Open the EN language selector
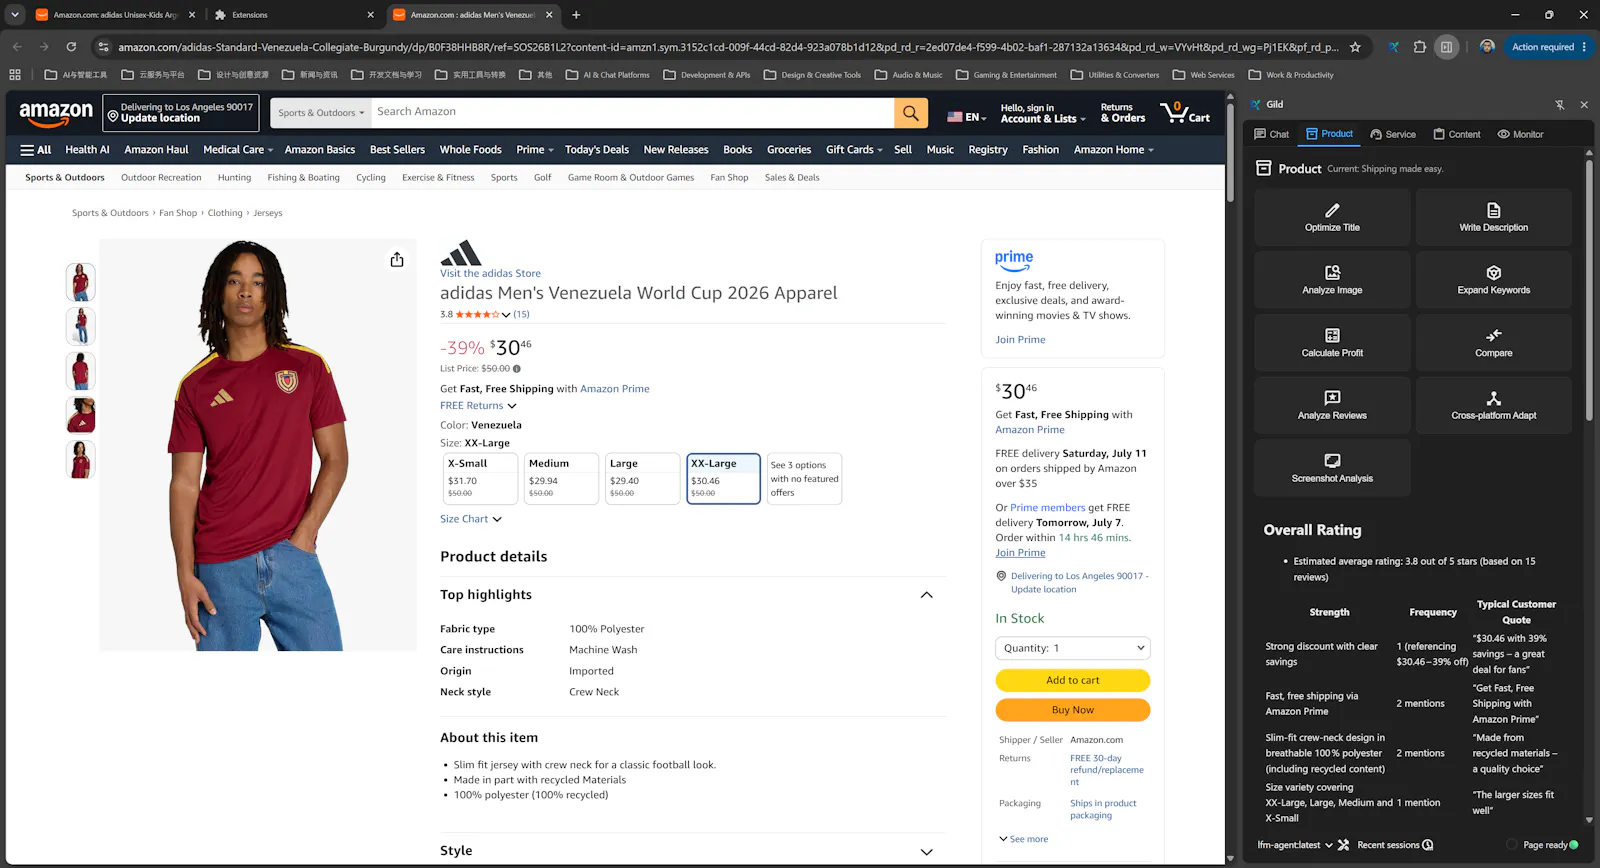 point(966,117)
